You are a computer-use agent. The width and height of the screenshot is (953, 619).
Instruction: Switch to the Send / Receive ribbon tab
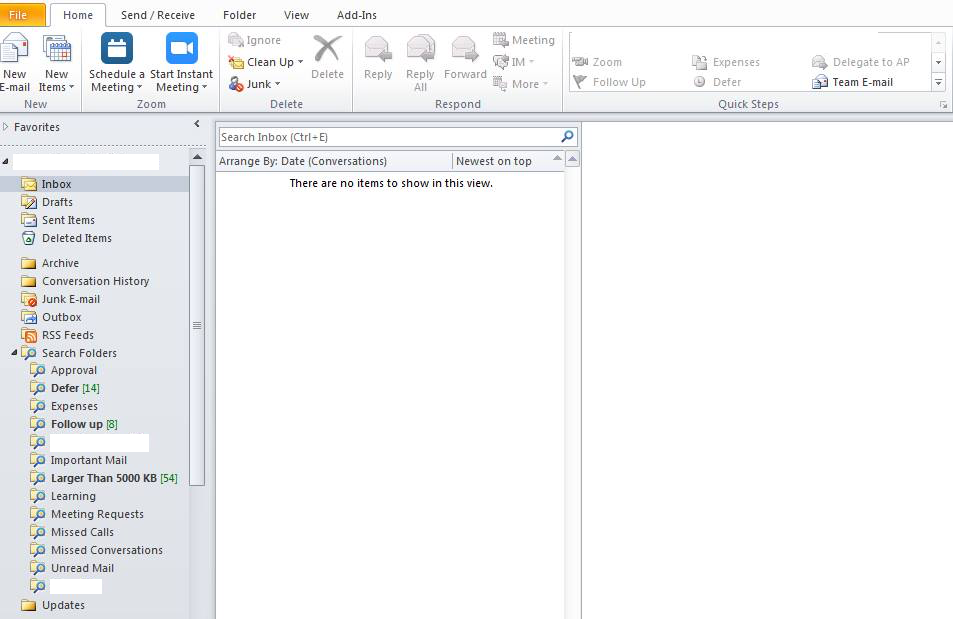158,15
